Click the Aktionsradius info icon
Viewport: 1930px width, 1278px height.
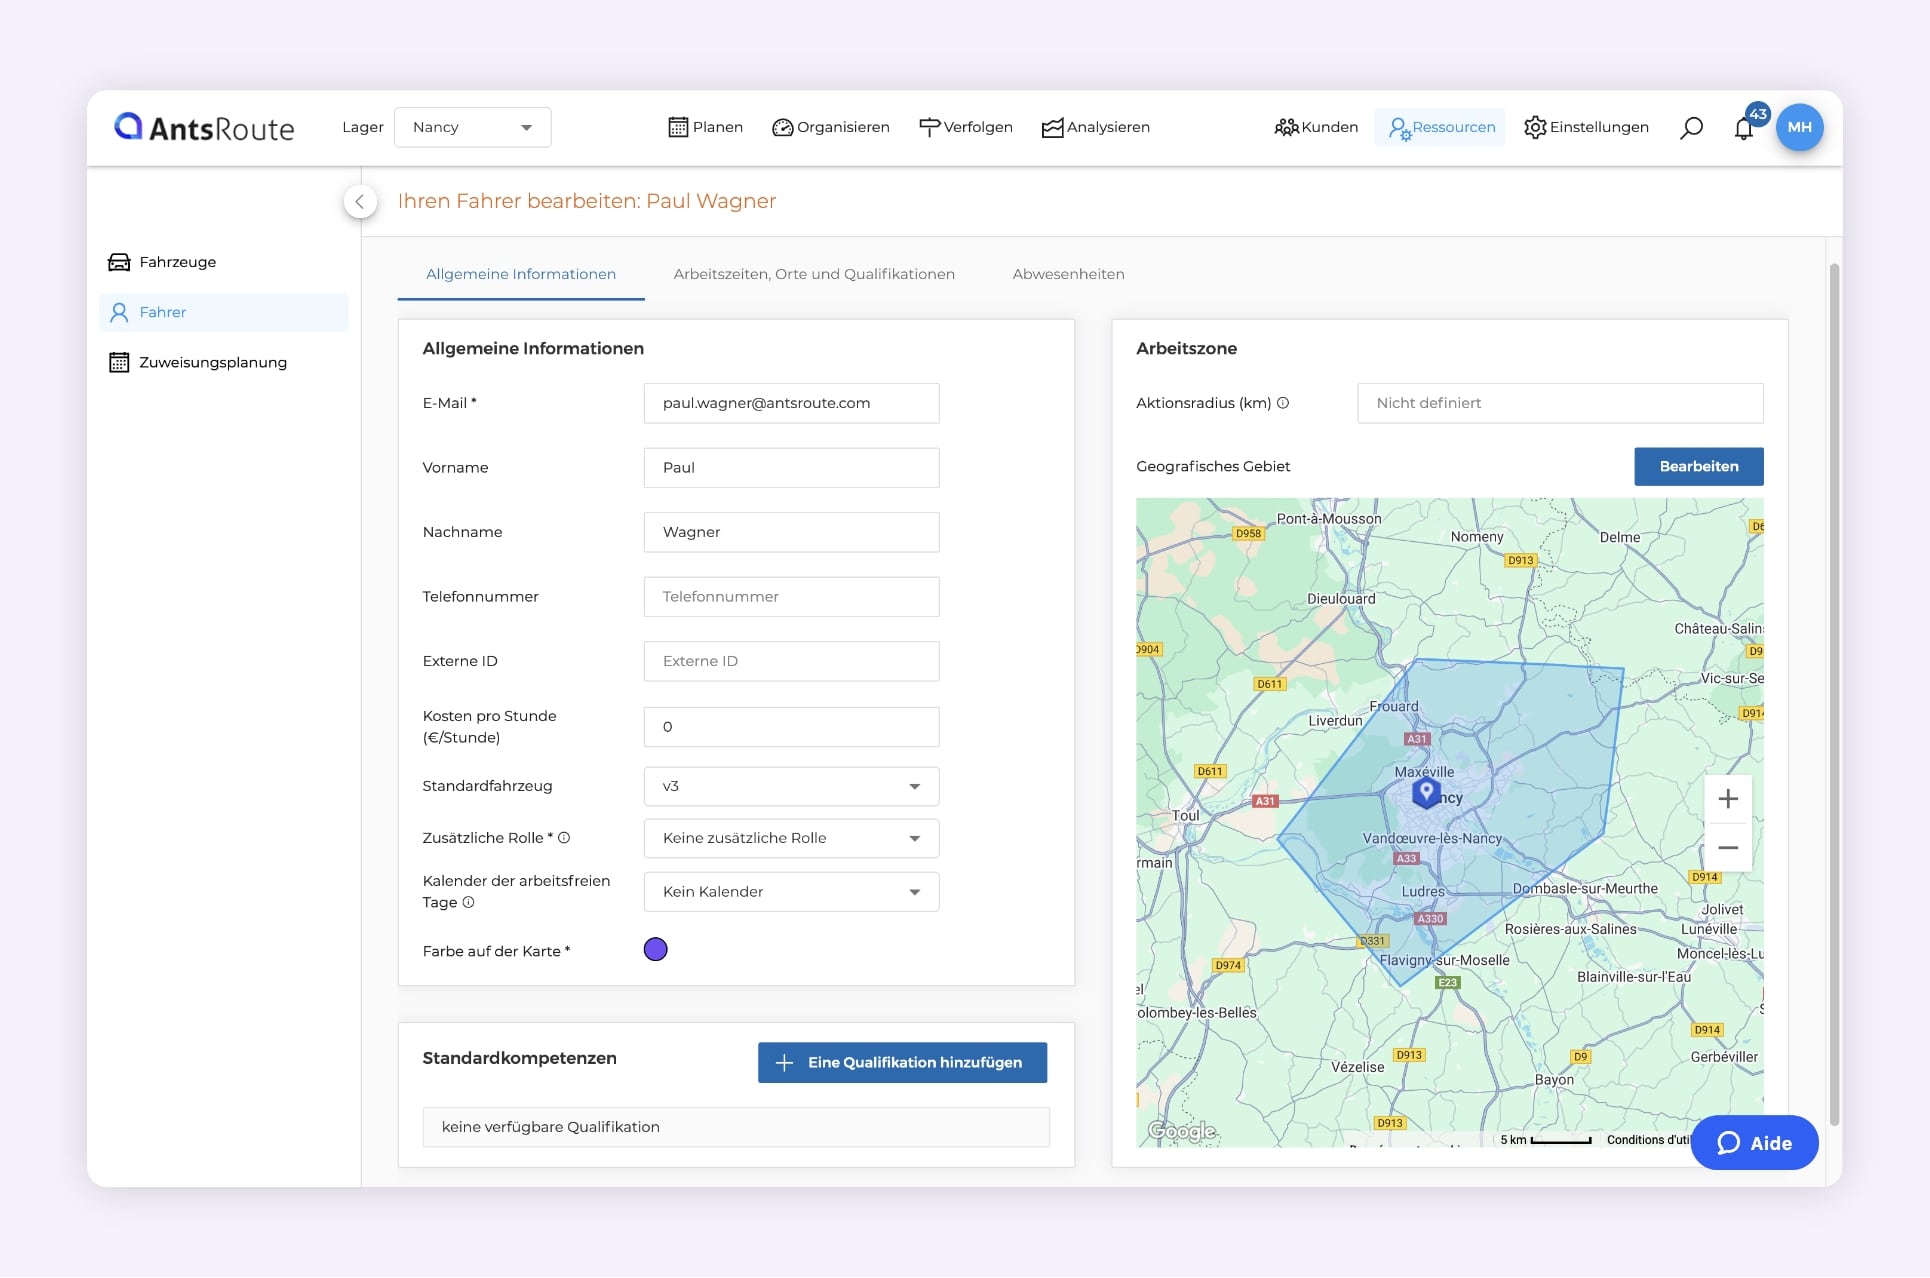[1283, 403]
